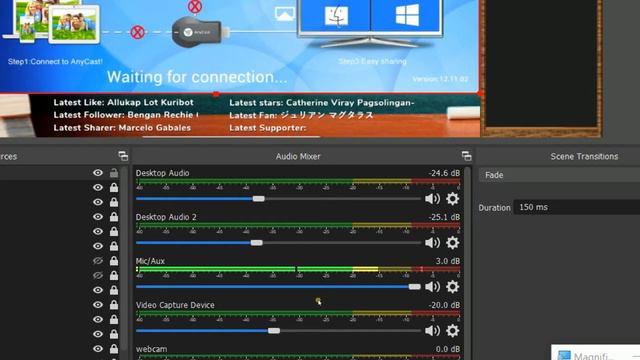The image size is (640, 360).
Task: Click the bottom-center red resize handle
Action: tap(216, 94)
